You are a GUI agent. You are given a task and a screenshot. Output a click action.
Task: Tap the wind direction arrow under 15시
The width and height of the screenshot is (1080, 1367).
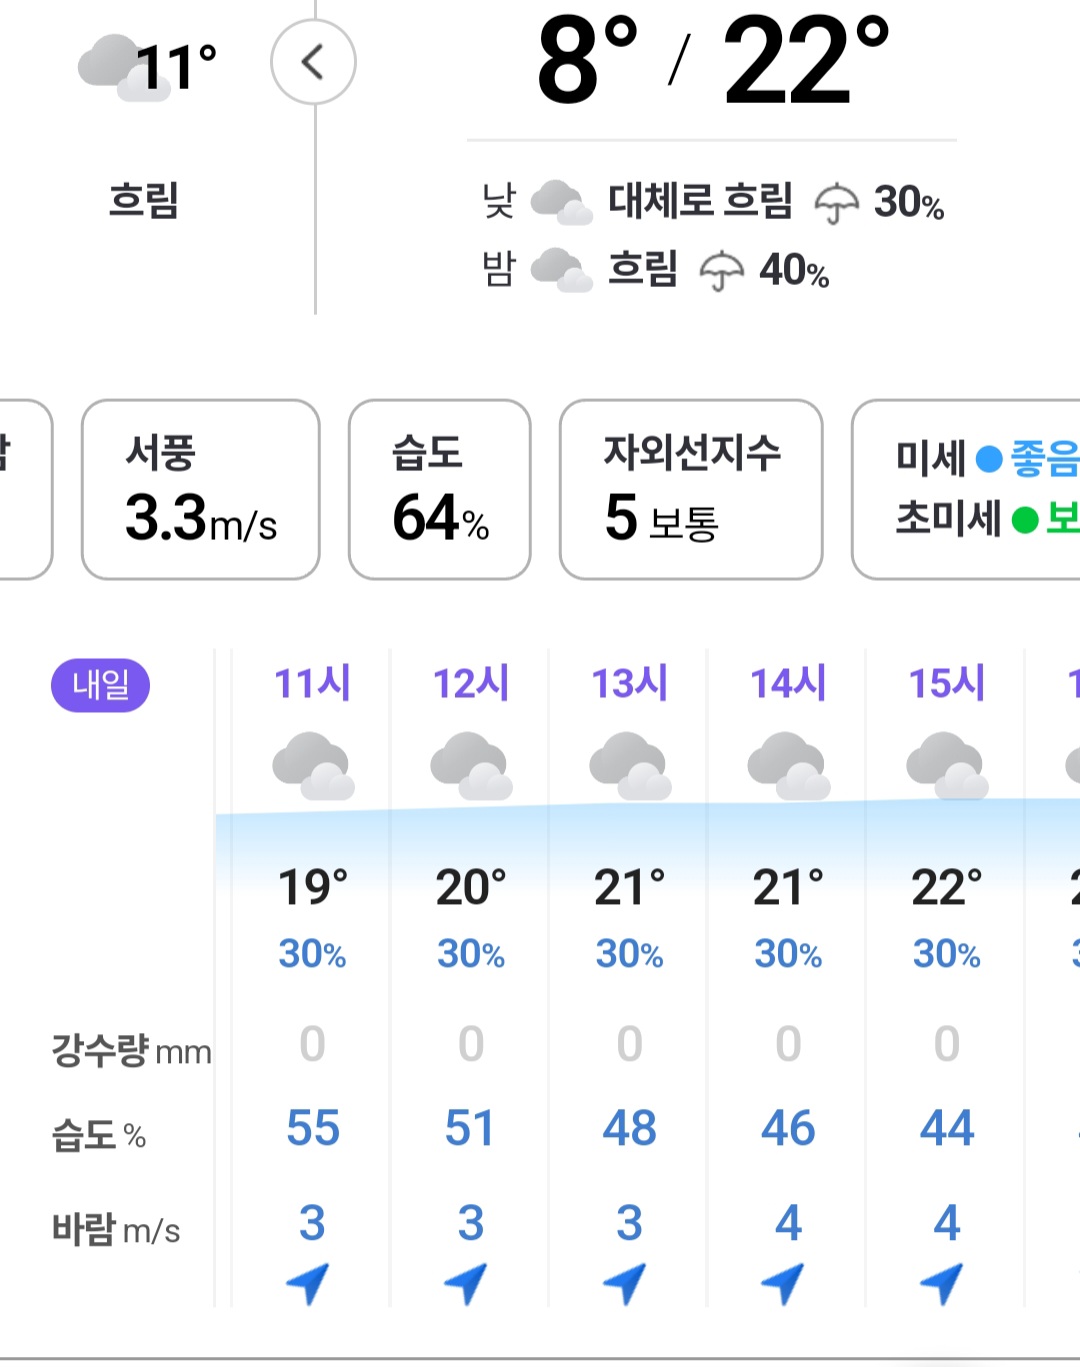click(942, 1284)
